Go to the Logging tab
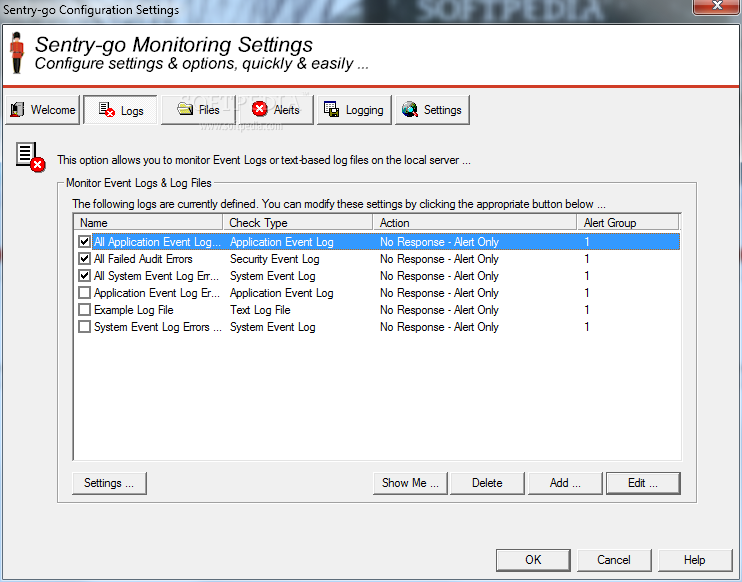The width and height of the screenshot is (742, 582). (x=354, y=110)
